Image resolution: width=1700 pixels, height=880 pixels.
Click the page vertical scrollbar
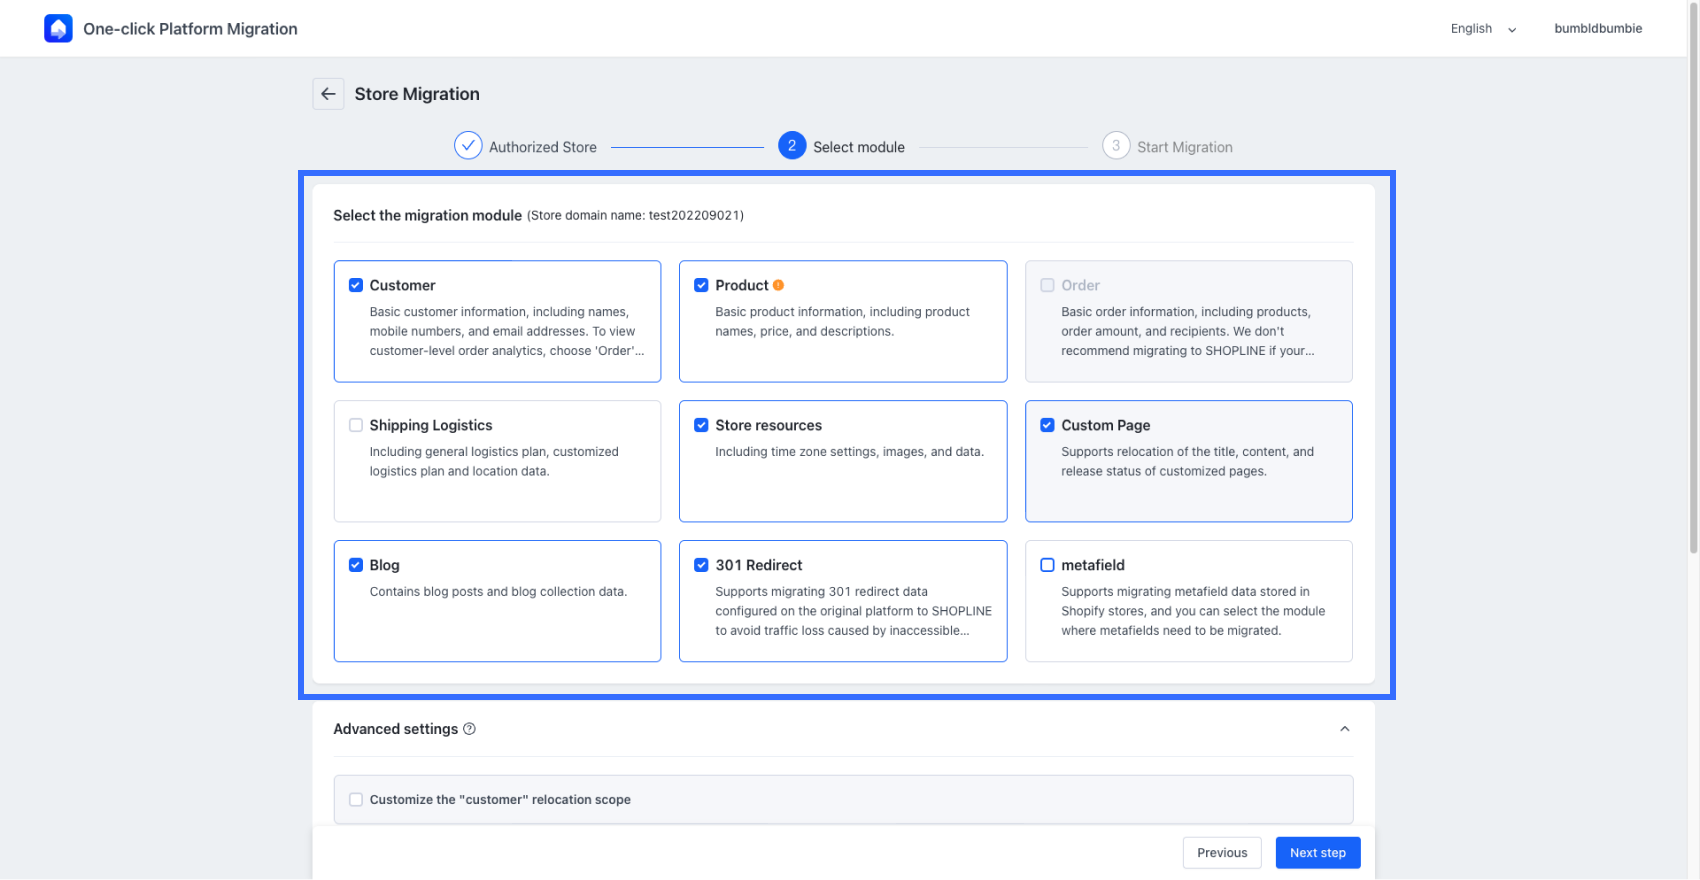pyautogui.click(x=1693, y=300)
